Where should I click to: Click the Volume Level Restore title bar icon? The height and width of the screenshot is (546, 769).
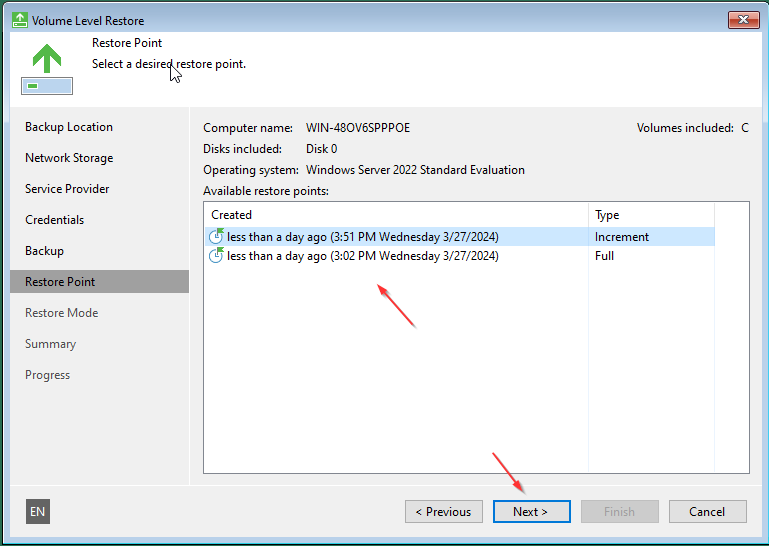click(20, 20)
